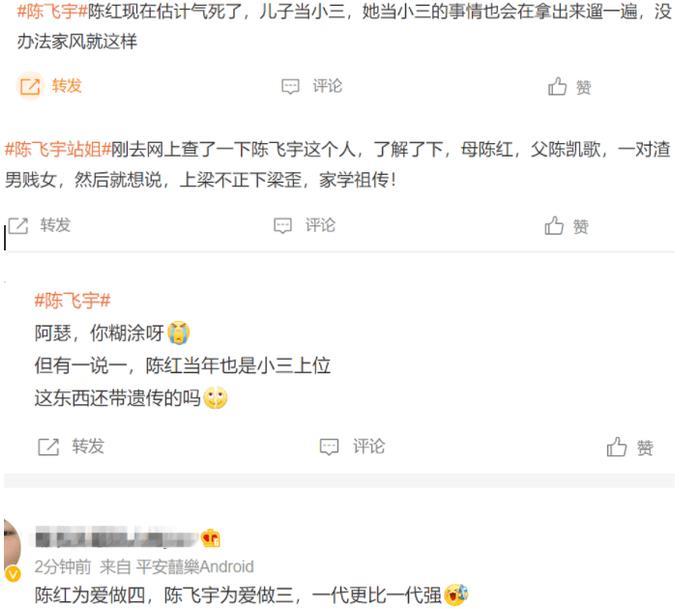
Task: Open the #陈飞宇# hashtag in first post
Action: pyautogui.click(x=52, y=11)
